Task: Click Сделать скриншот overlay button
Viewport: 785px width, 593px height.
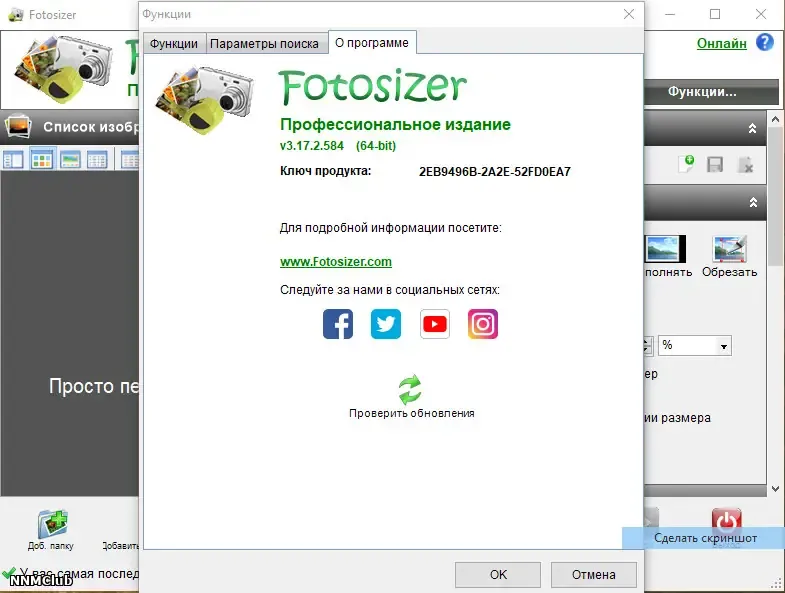Action: point(704,538)
